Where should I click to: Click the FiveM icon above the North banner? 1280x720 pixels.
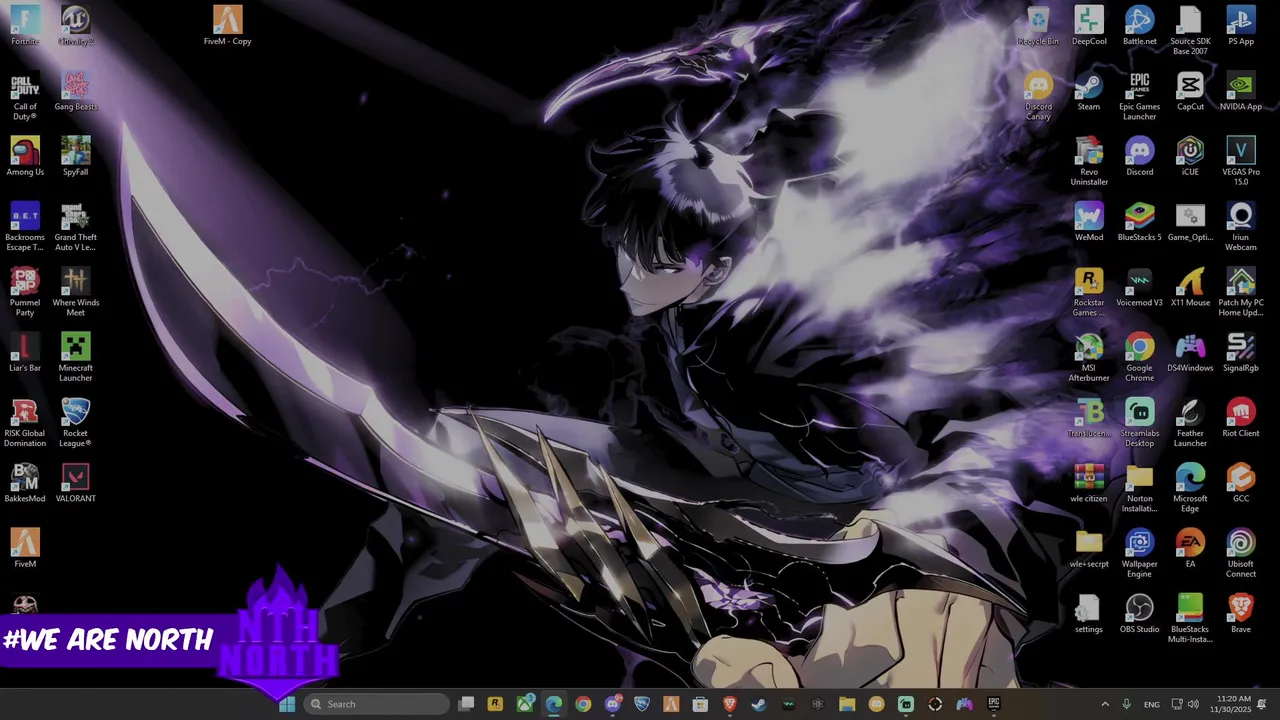point(25,548)
